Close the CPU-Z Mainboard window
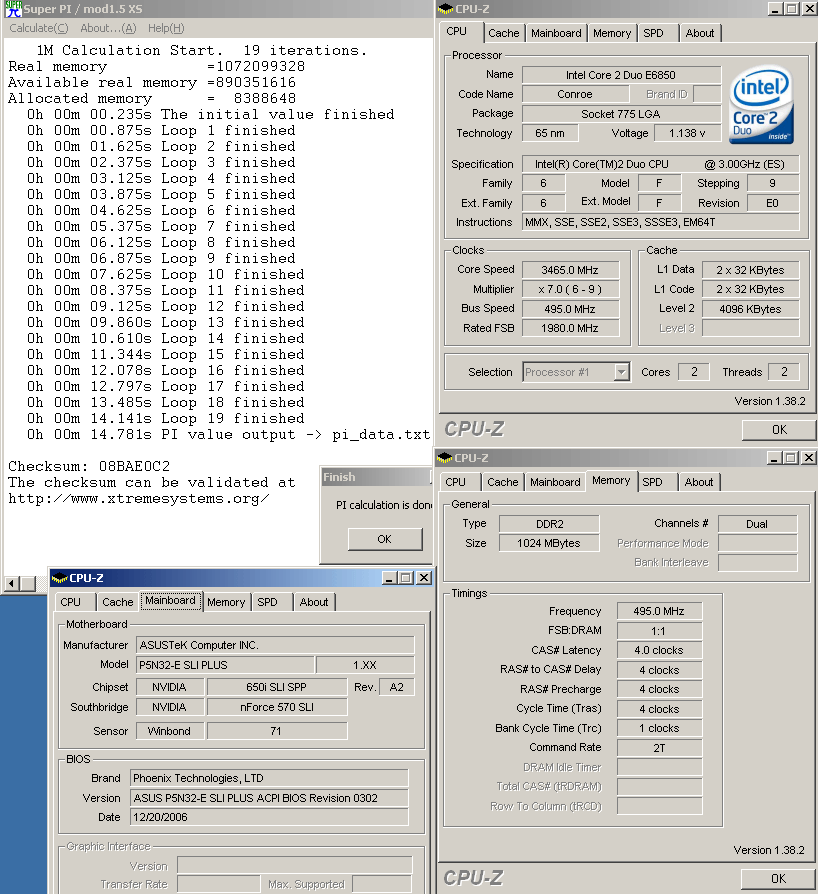 click(x=424, y=578)
